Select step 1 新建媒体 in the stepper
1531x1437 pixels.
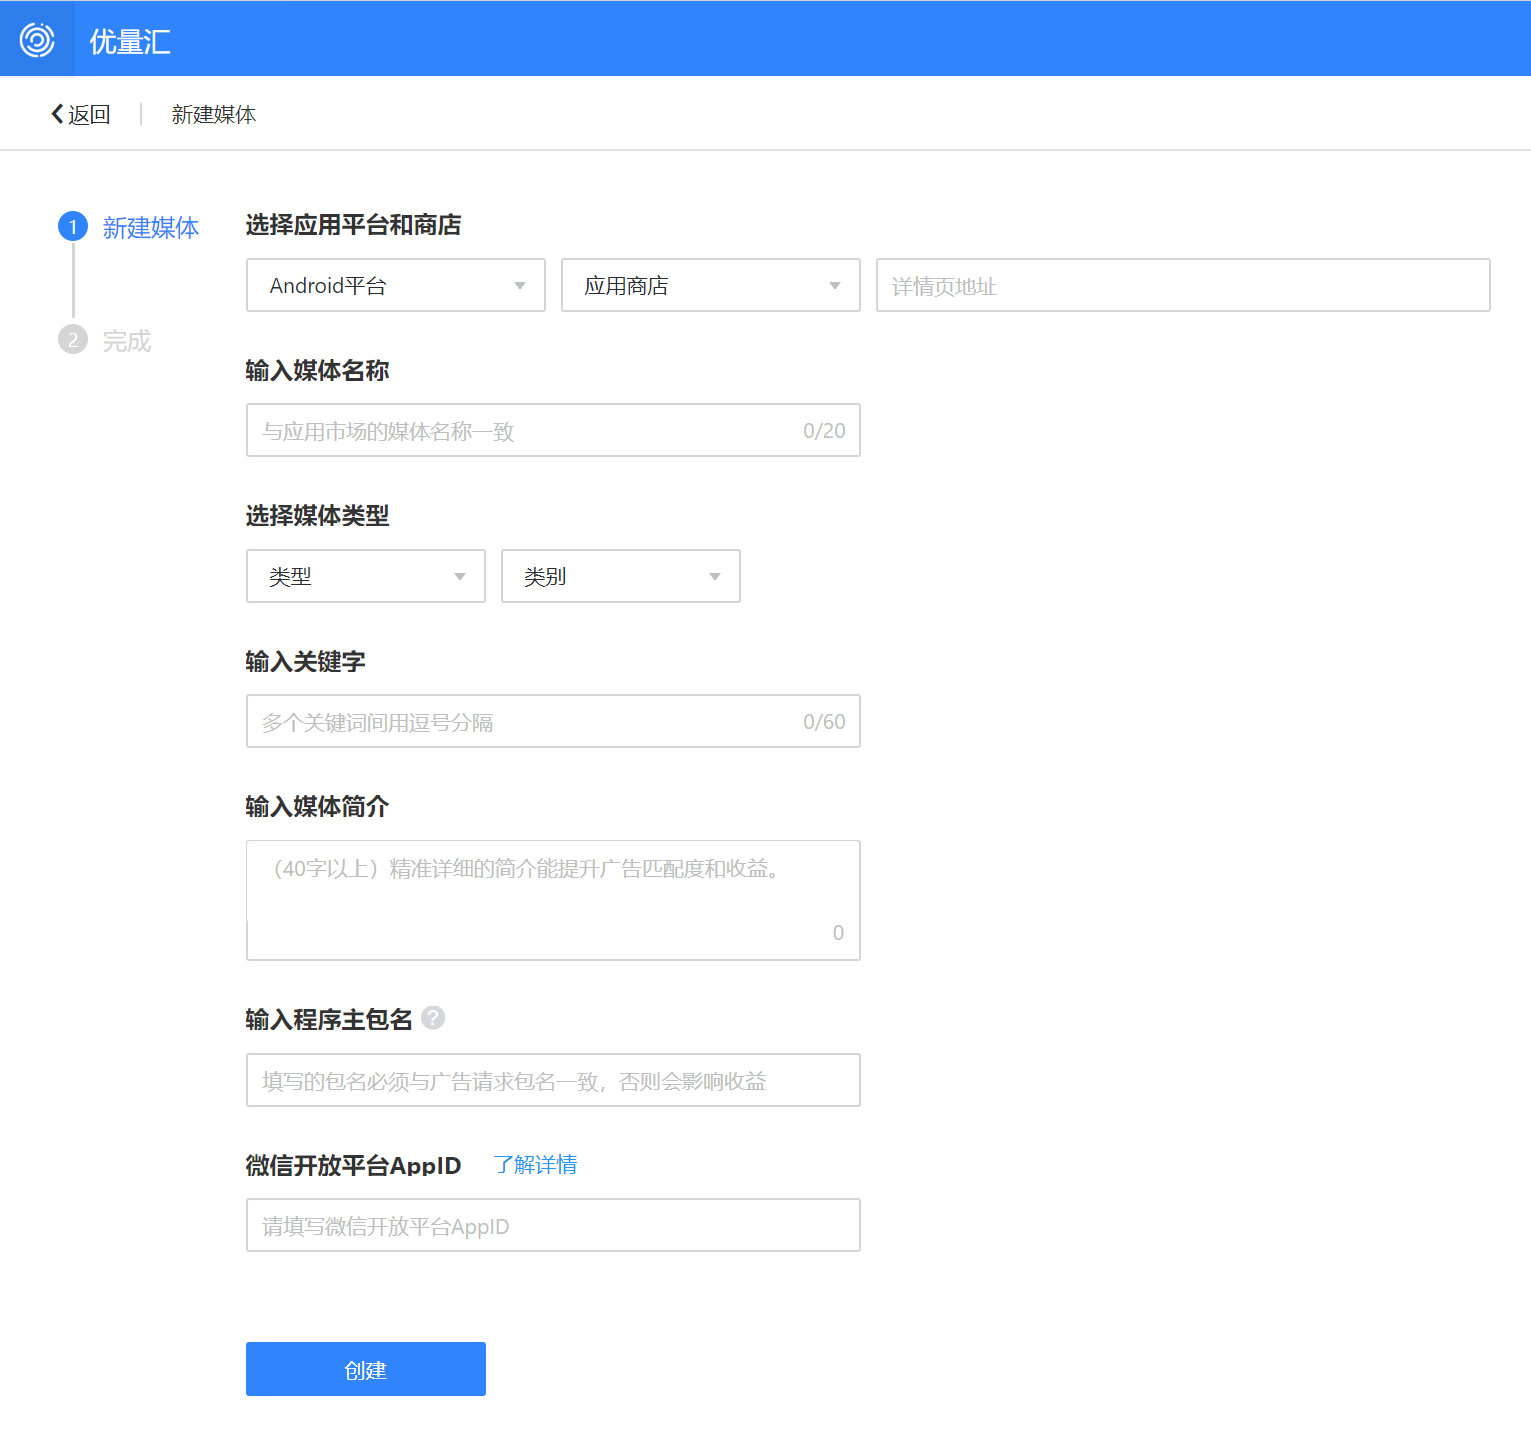click(x=129, y=227)
